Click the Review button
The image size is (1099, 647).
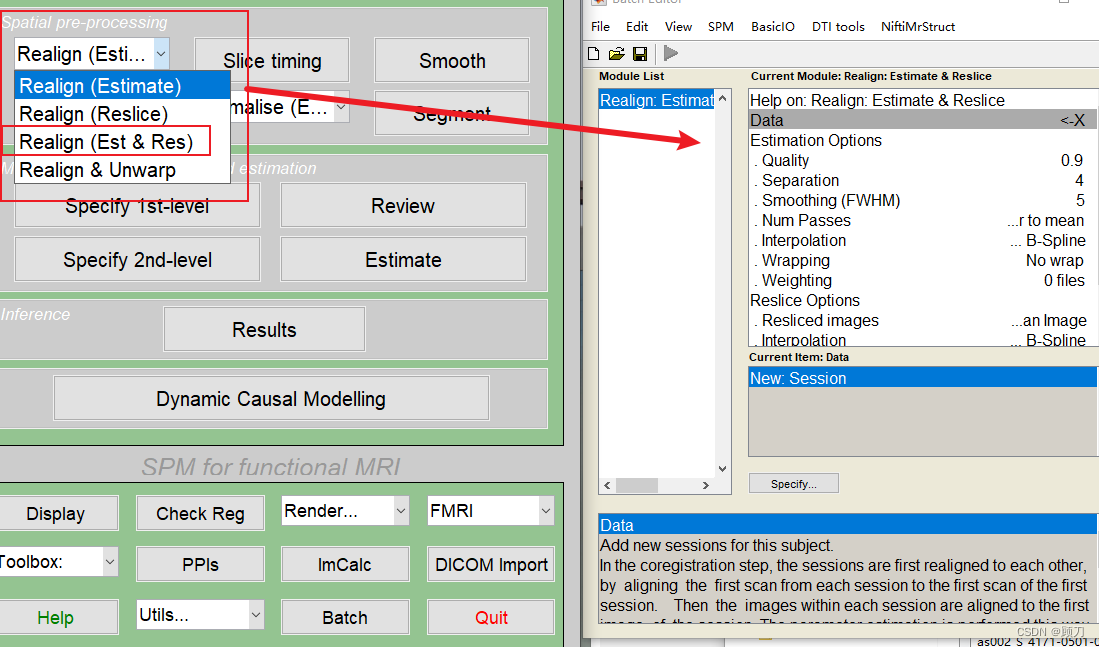coord(403,205)
